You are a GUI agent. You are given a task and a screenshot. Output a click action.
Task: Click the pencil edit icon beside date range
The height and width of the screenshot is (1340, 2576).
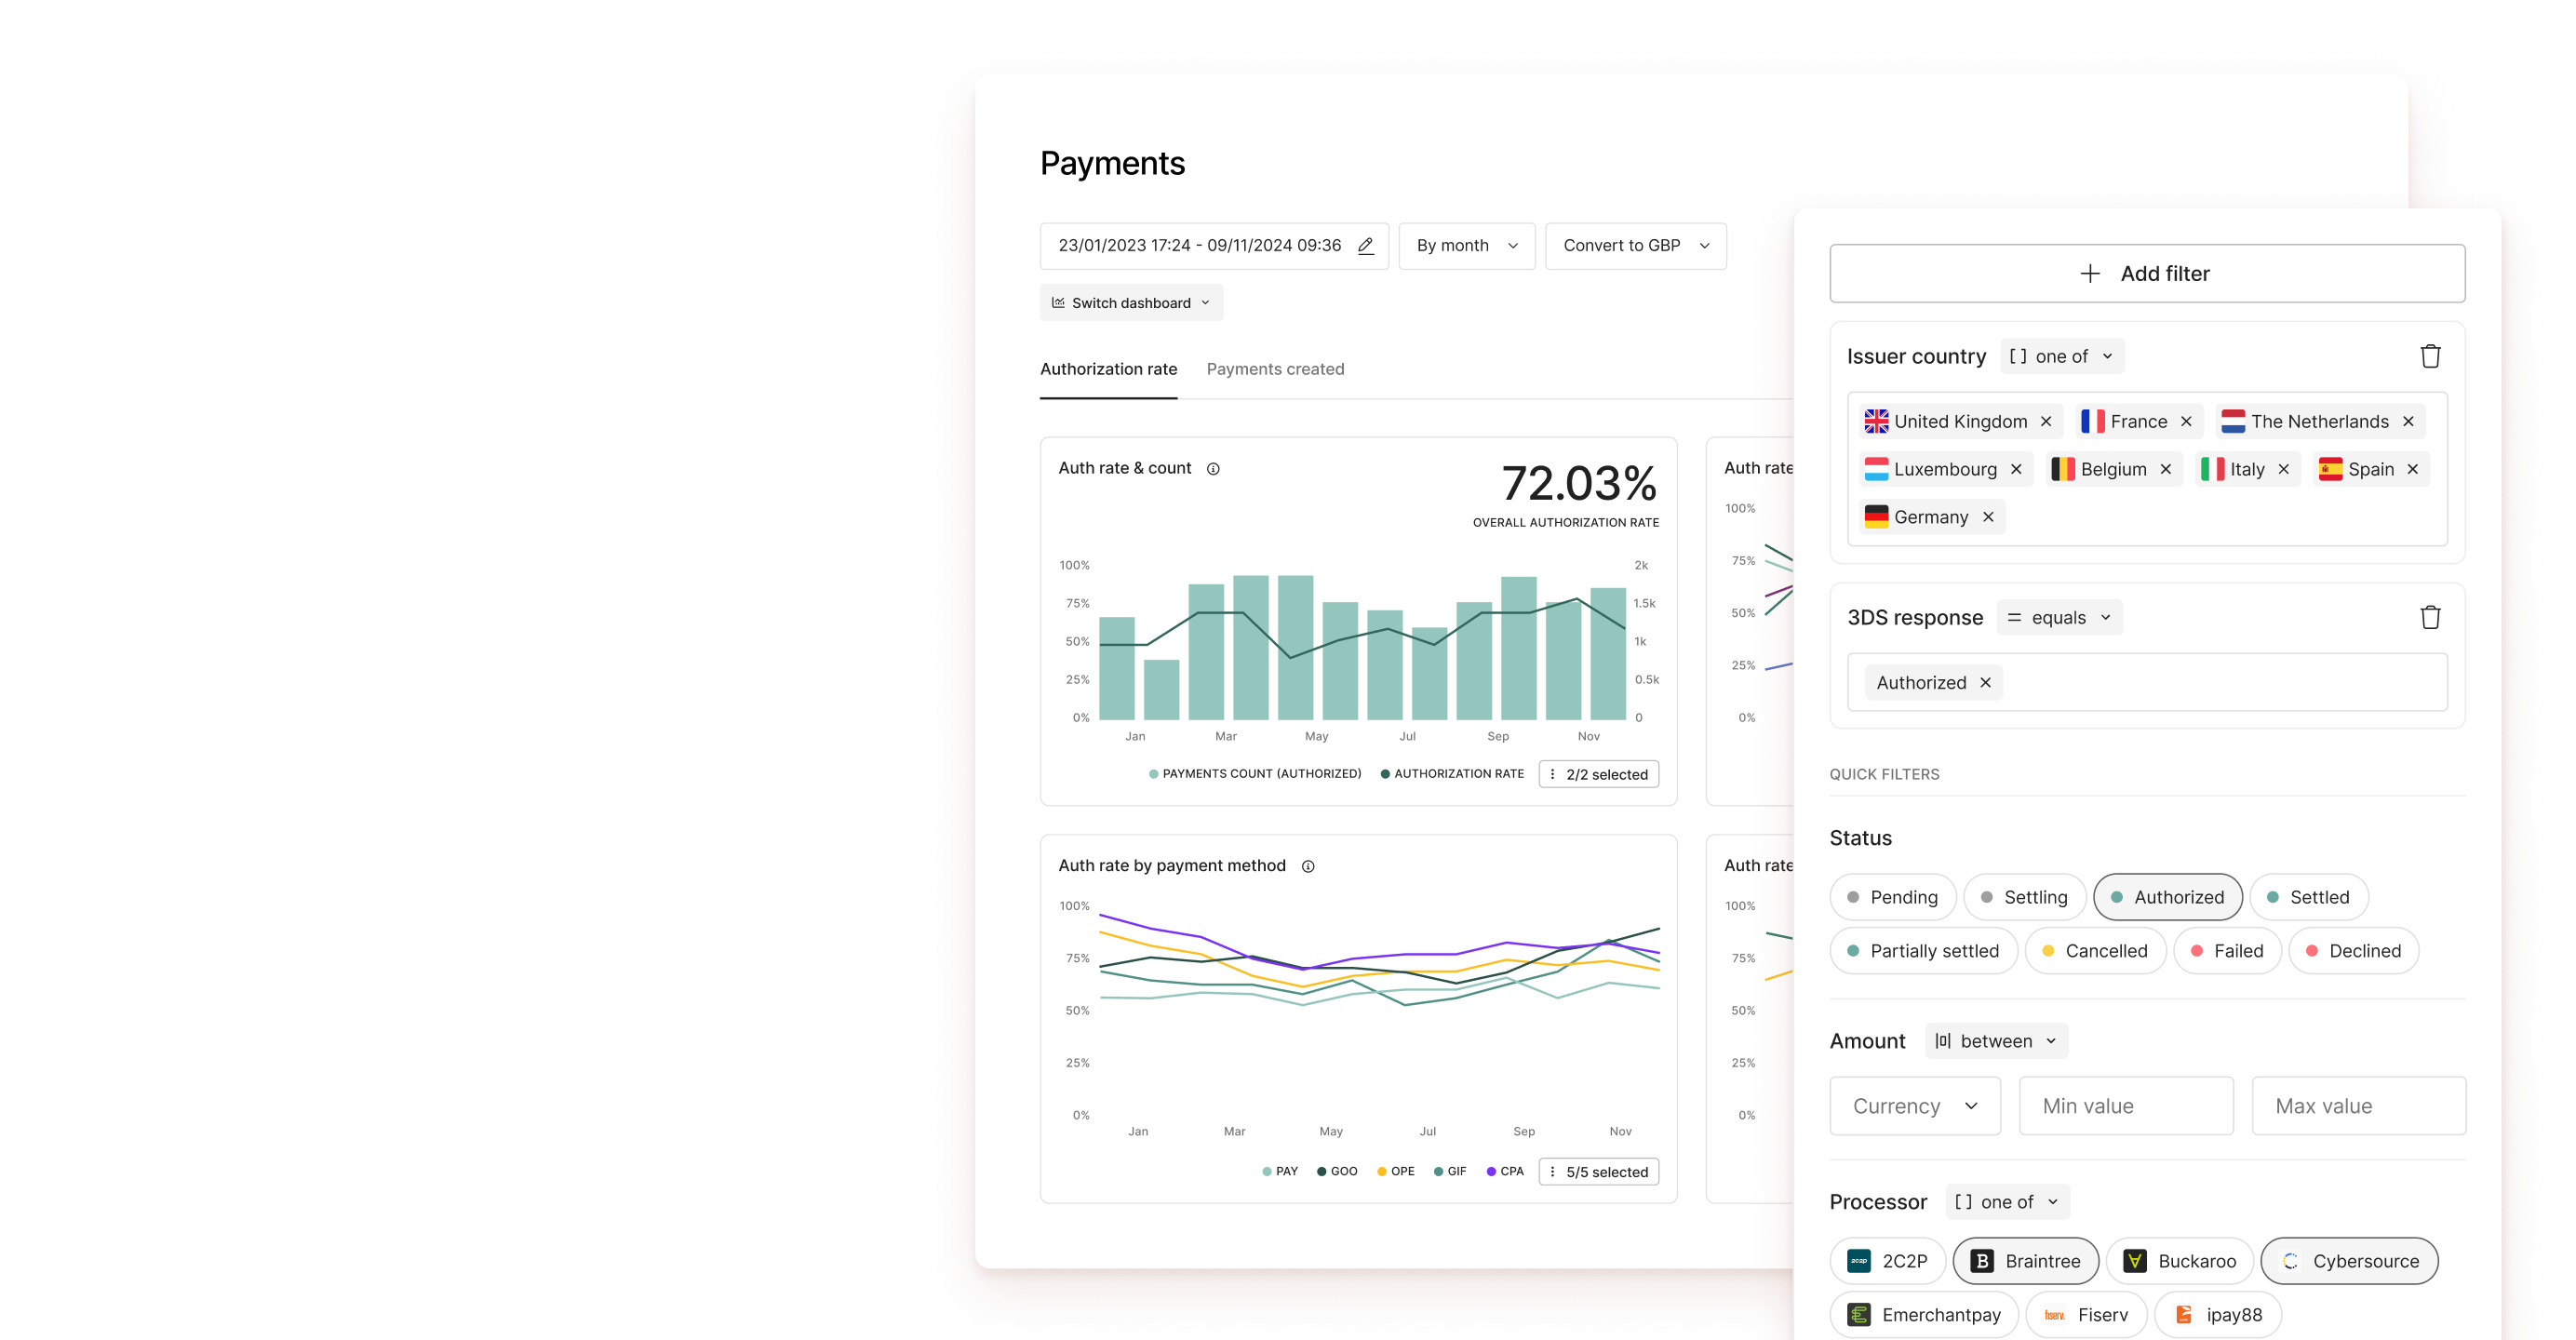pos(1365,246)
